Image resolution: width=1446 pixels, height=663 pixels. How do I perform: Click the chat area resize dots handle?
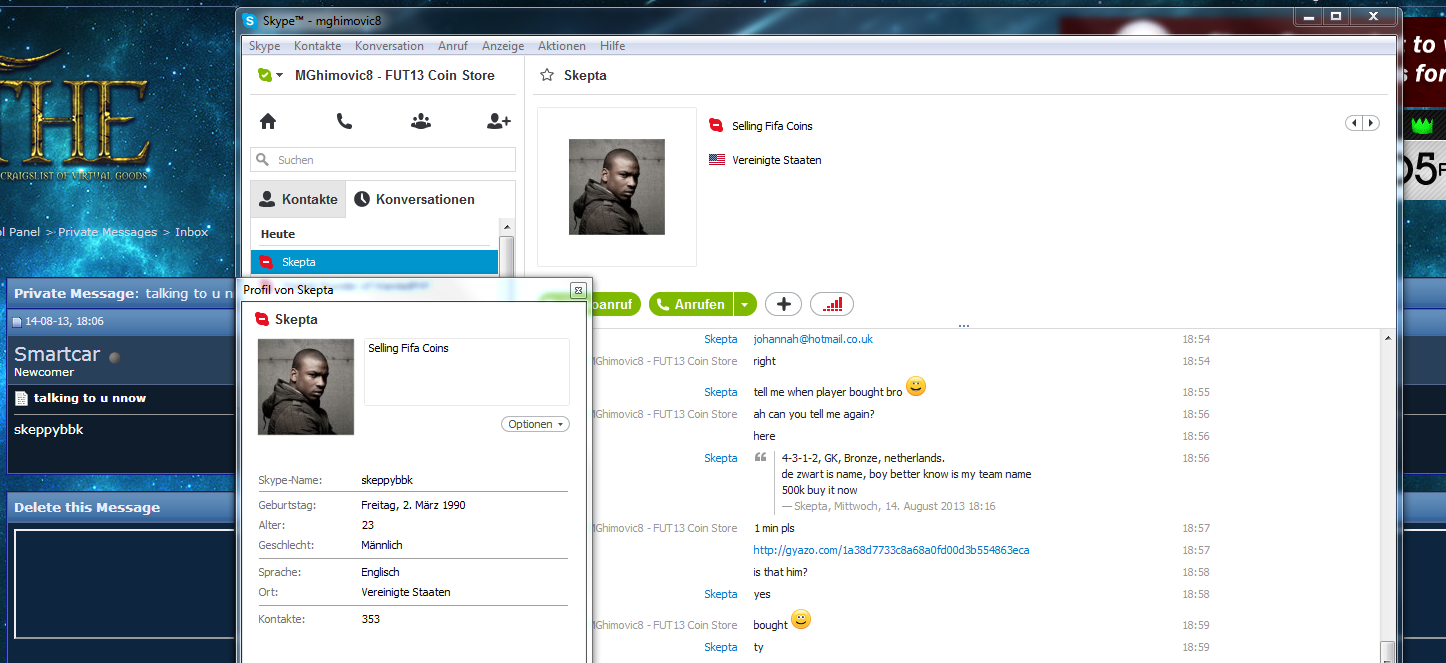pyautogui.click(x=964, y=326)
